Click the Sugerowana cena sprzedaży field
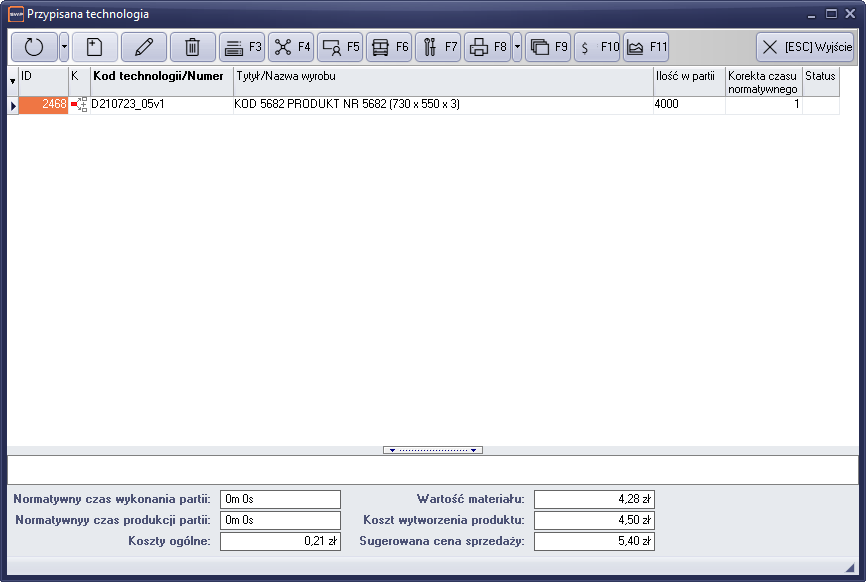Screen dimensions: 866x582 coord(594,541)
